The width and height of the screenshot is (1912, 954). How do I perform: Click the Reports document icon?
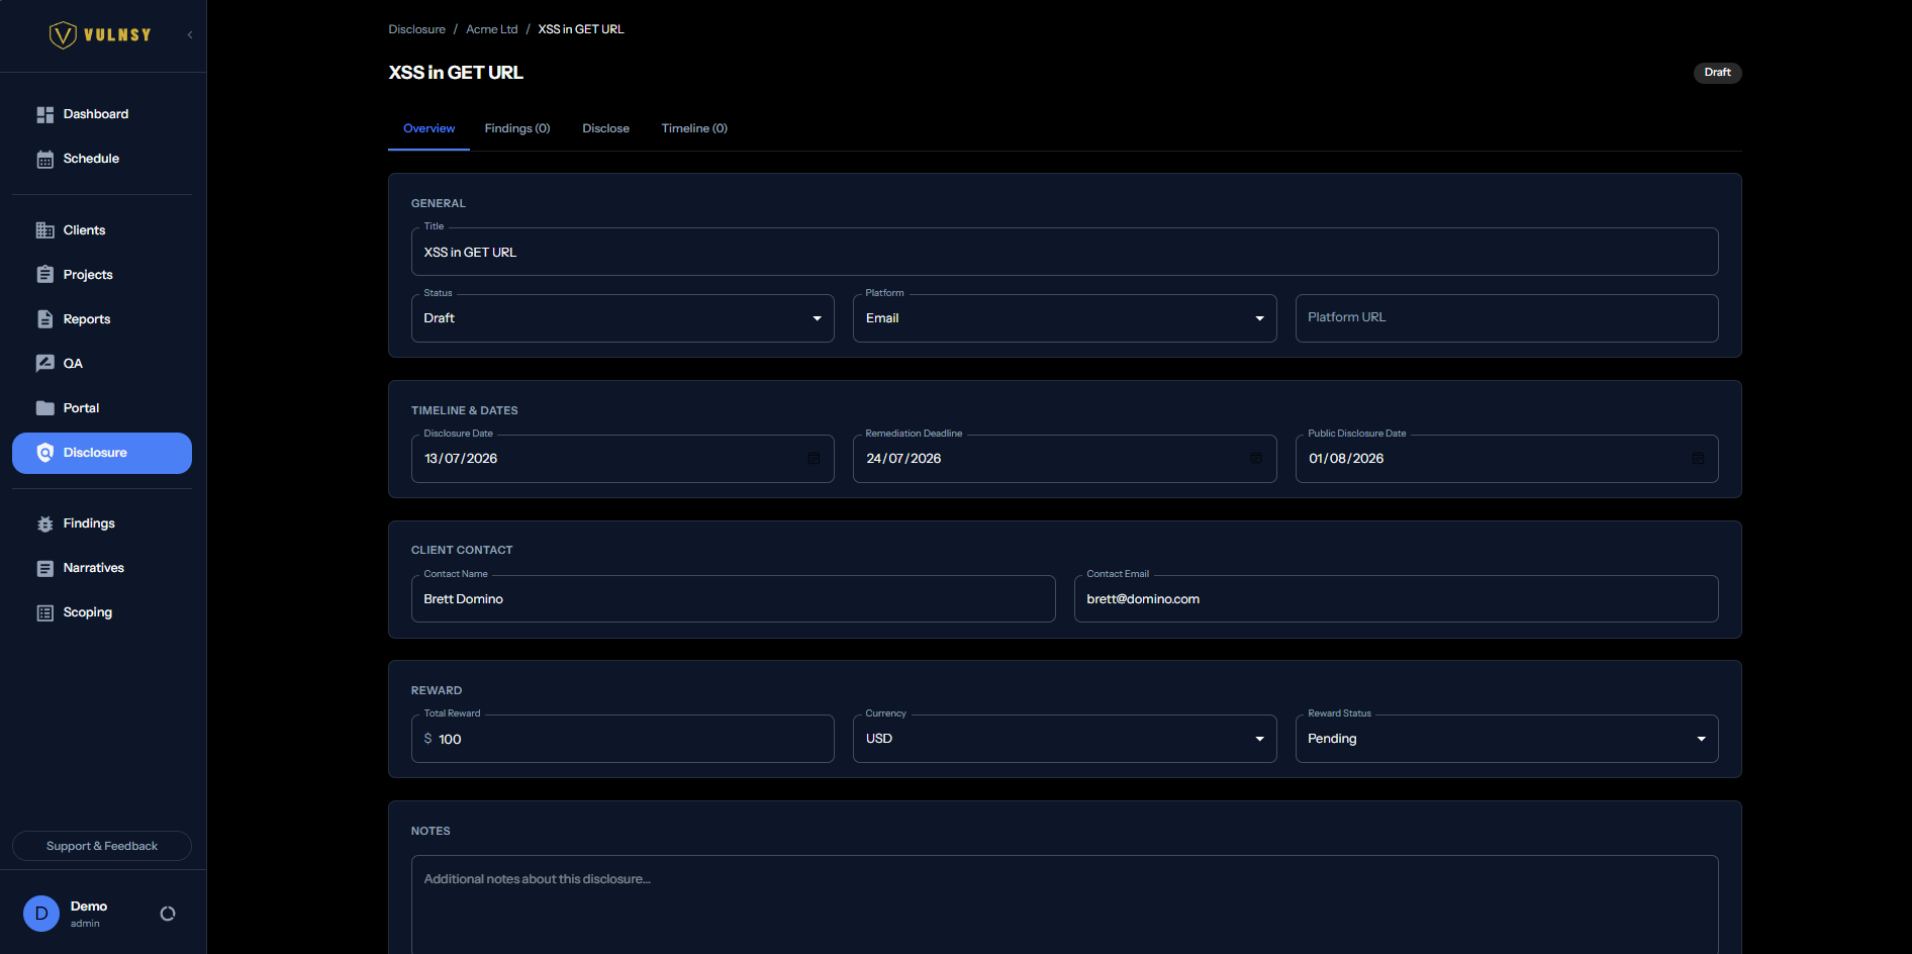45,319
